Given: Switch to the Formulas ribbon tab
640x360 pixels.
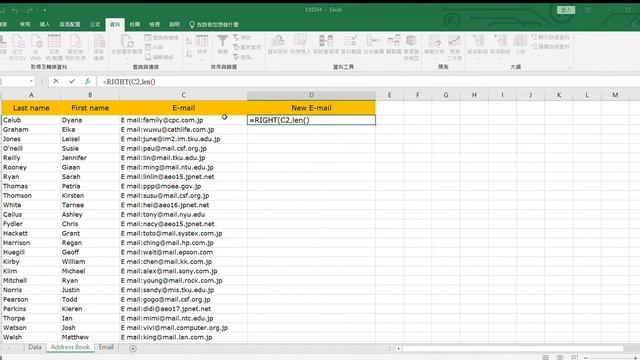Looking at the screenshot, I should [x=95, y=24].
